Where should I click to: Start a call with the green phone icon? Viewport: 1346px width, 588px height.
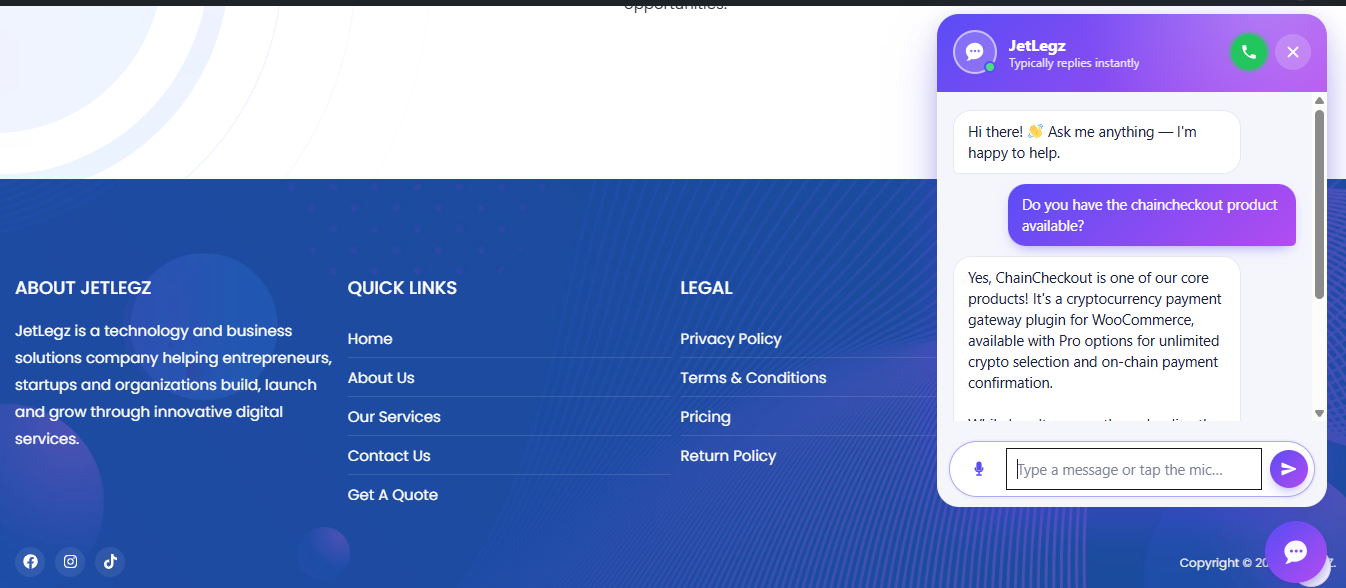click(1249, 52)
